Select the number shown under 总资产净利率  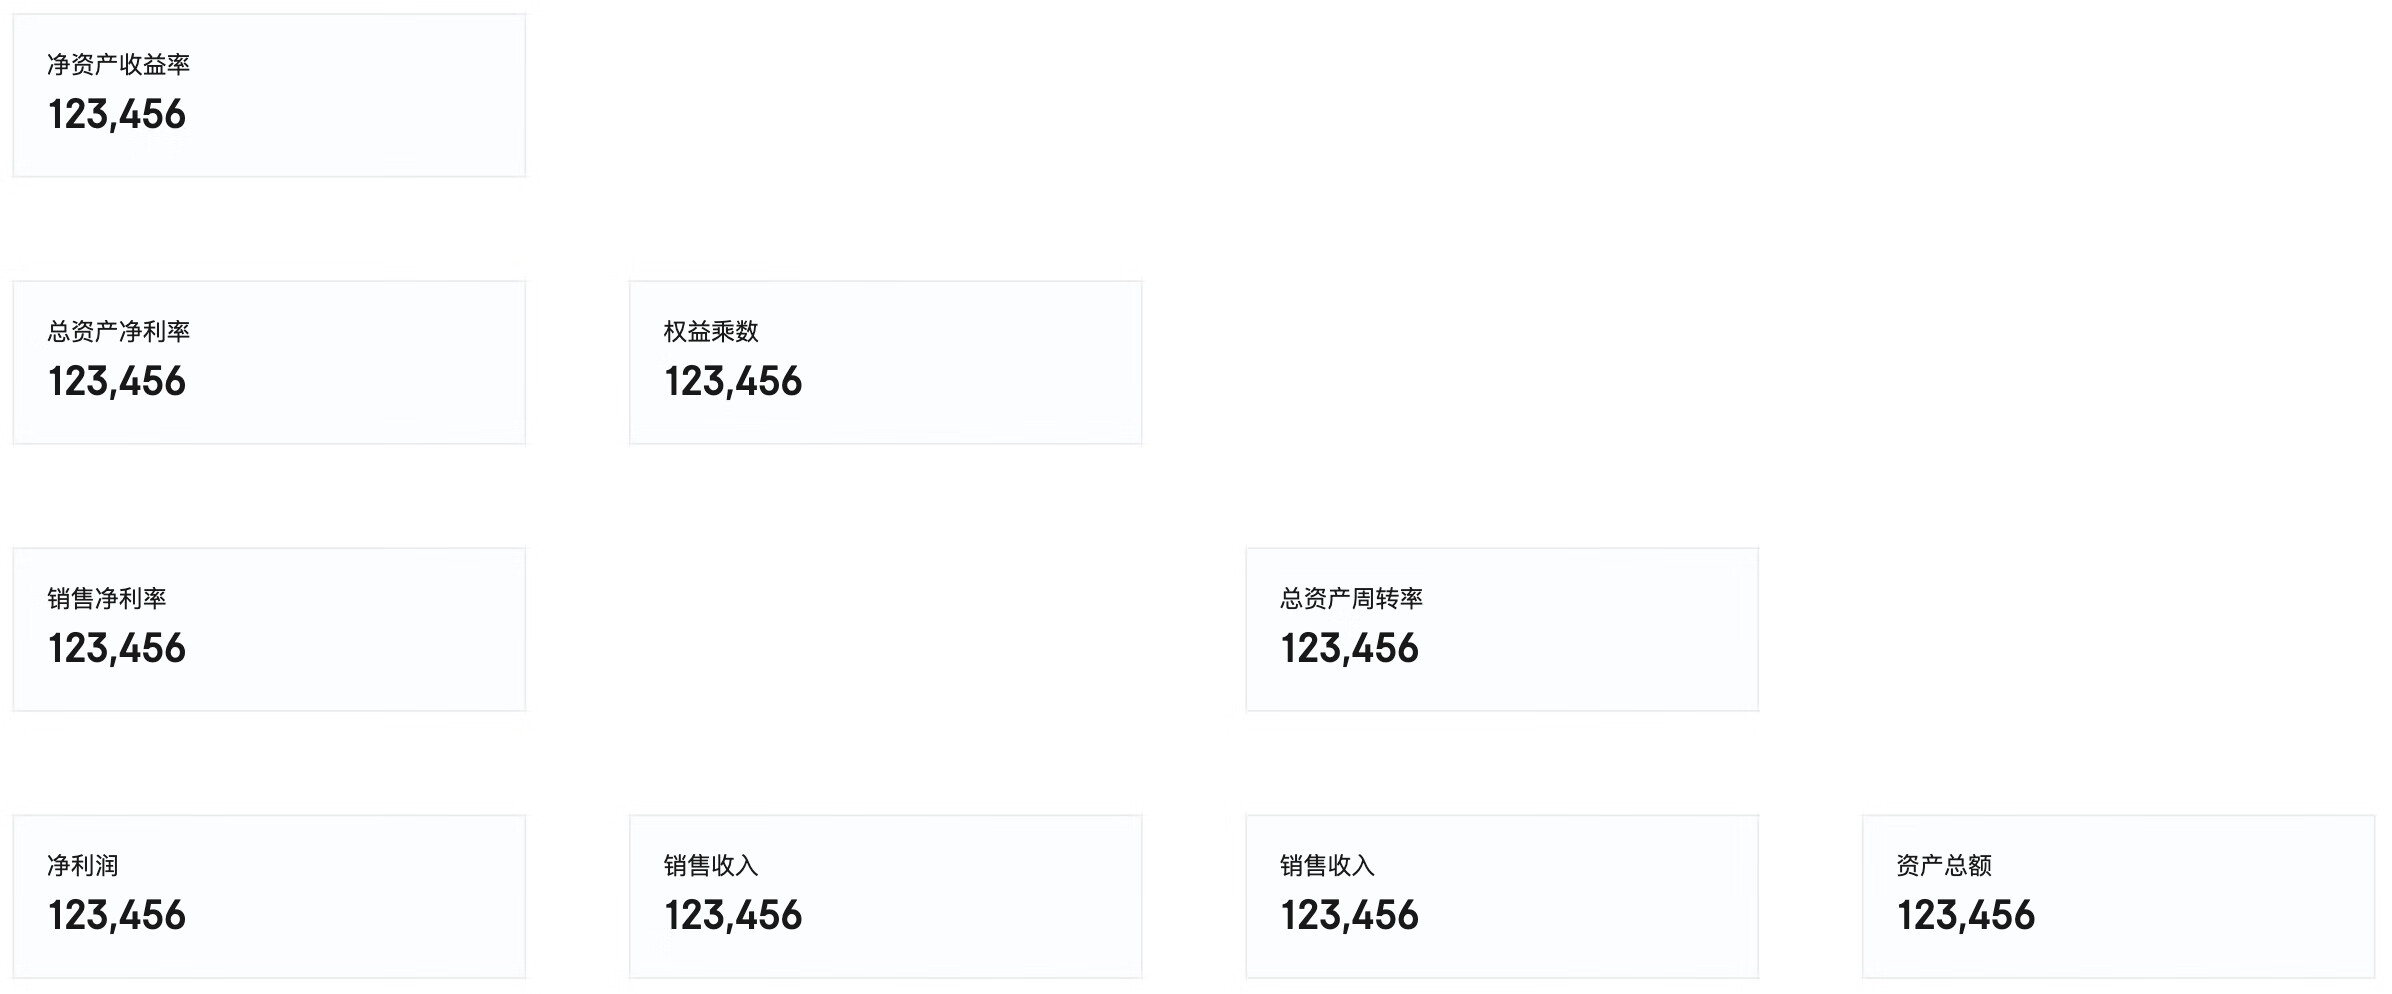tap(117, 382)
